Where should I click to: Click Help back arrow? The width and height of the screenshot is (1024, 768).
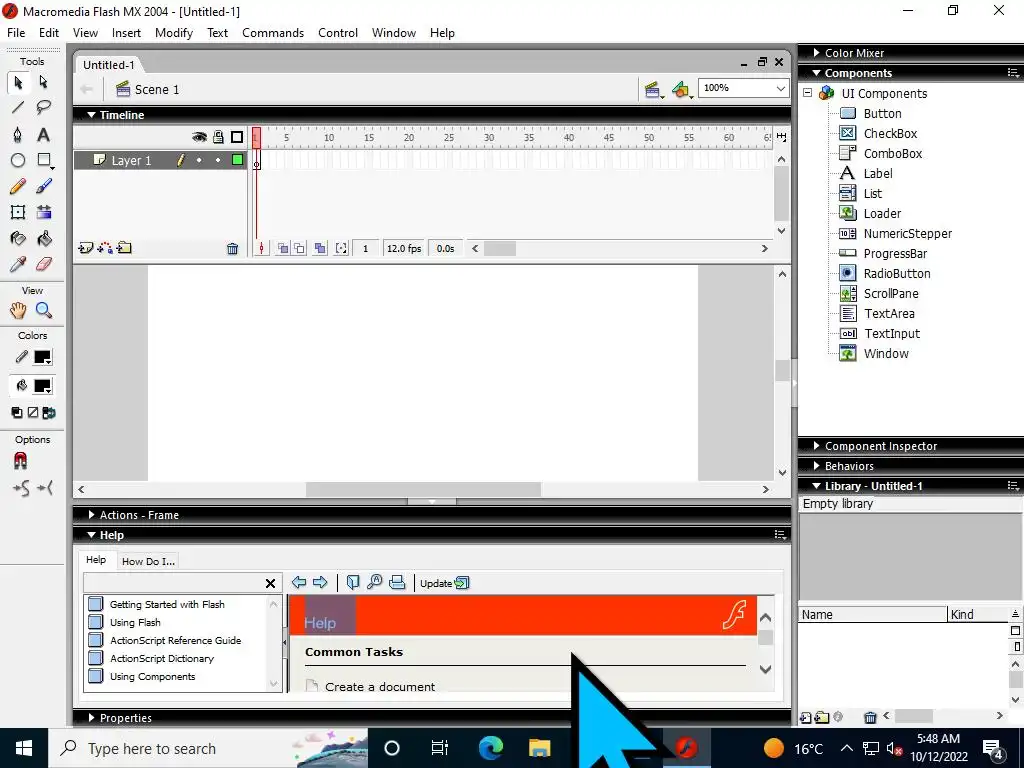point(299,583)
